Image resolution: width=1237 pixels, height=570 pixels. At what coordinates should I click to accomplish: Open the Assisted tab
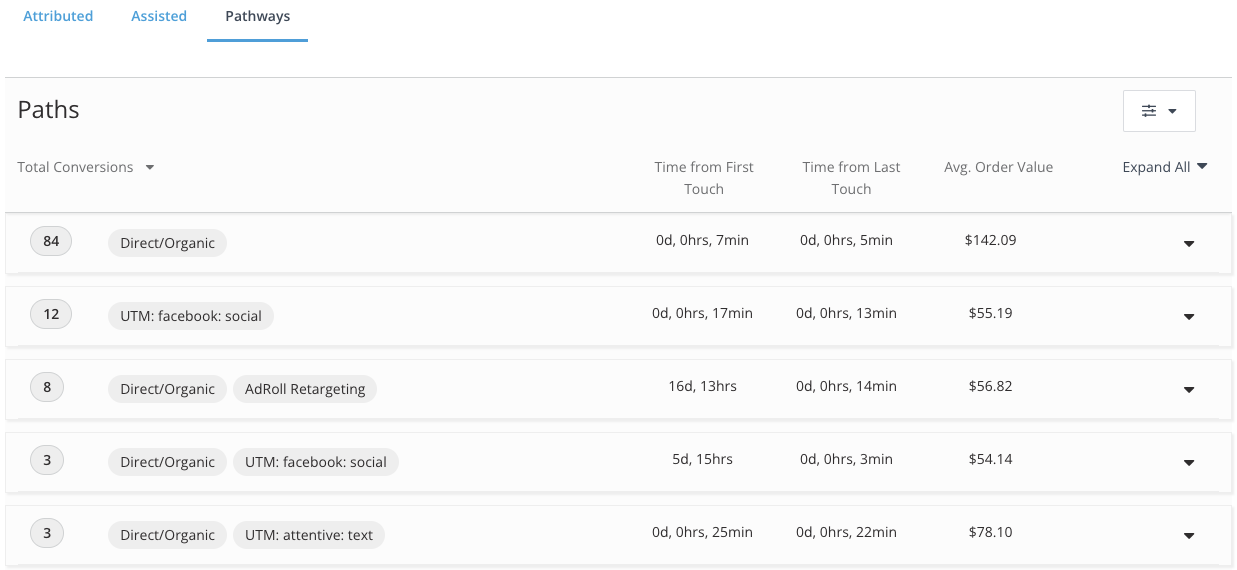[159, 16]
